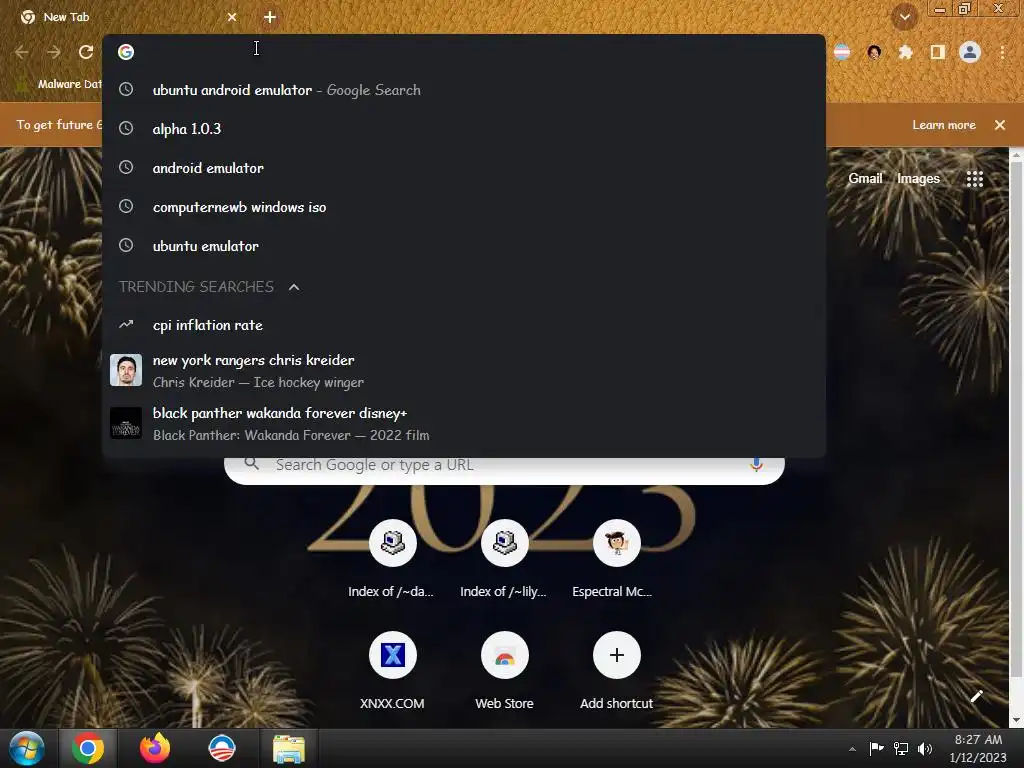1024x768 pixels.
Task: Open the Windows Start menu orb
Action: (27, 748)
